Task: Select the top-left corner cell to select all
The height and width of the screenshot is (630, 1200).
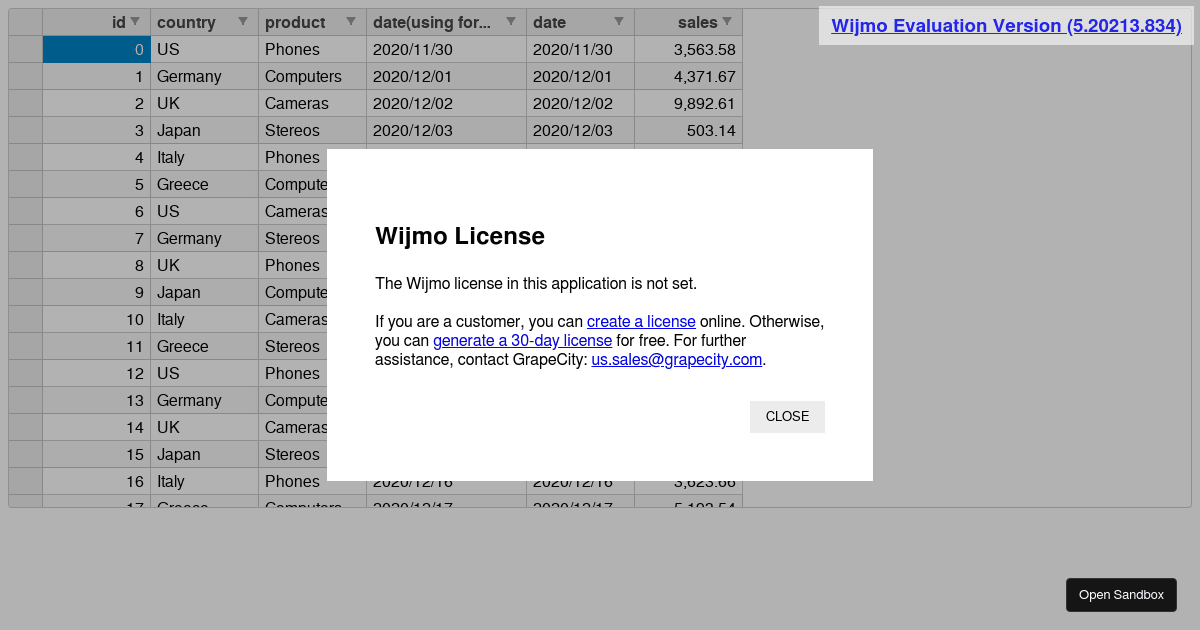Action: click(24, 22)
